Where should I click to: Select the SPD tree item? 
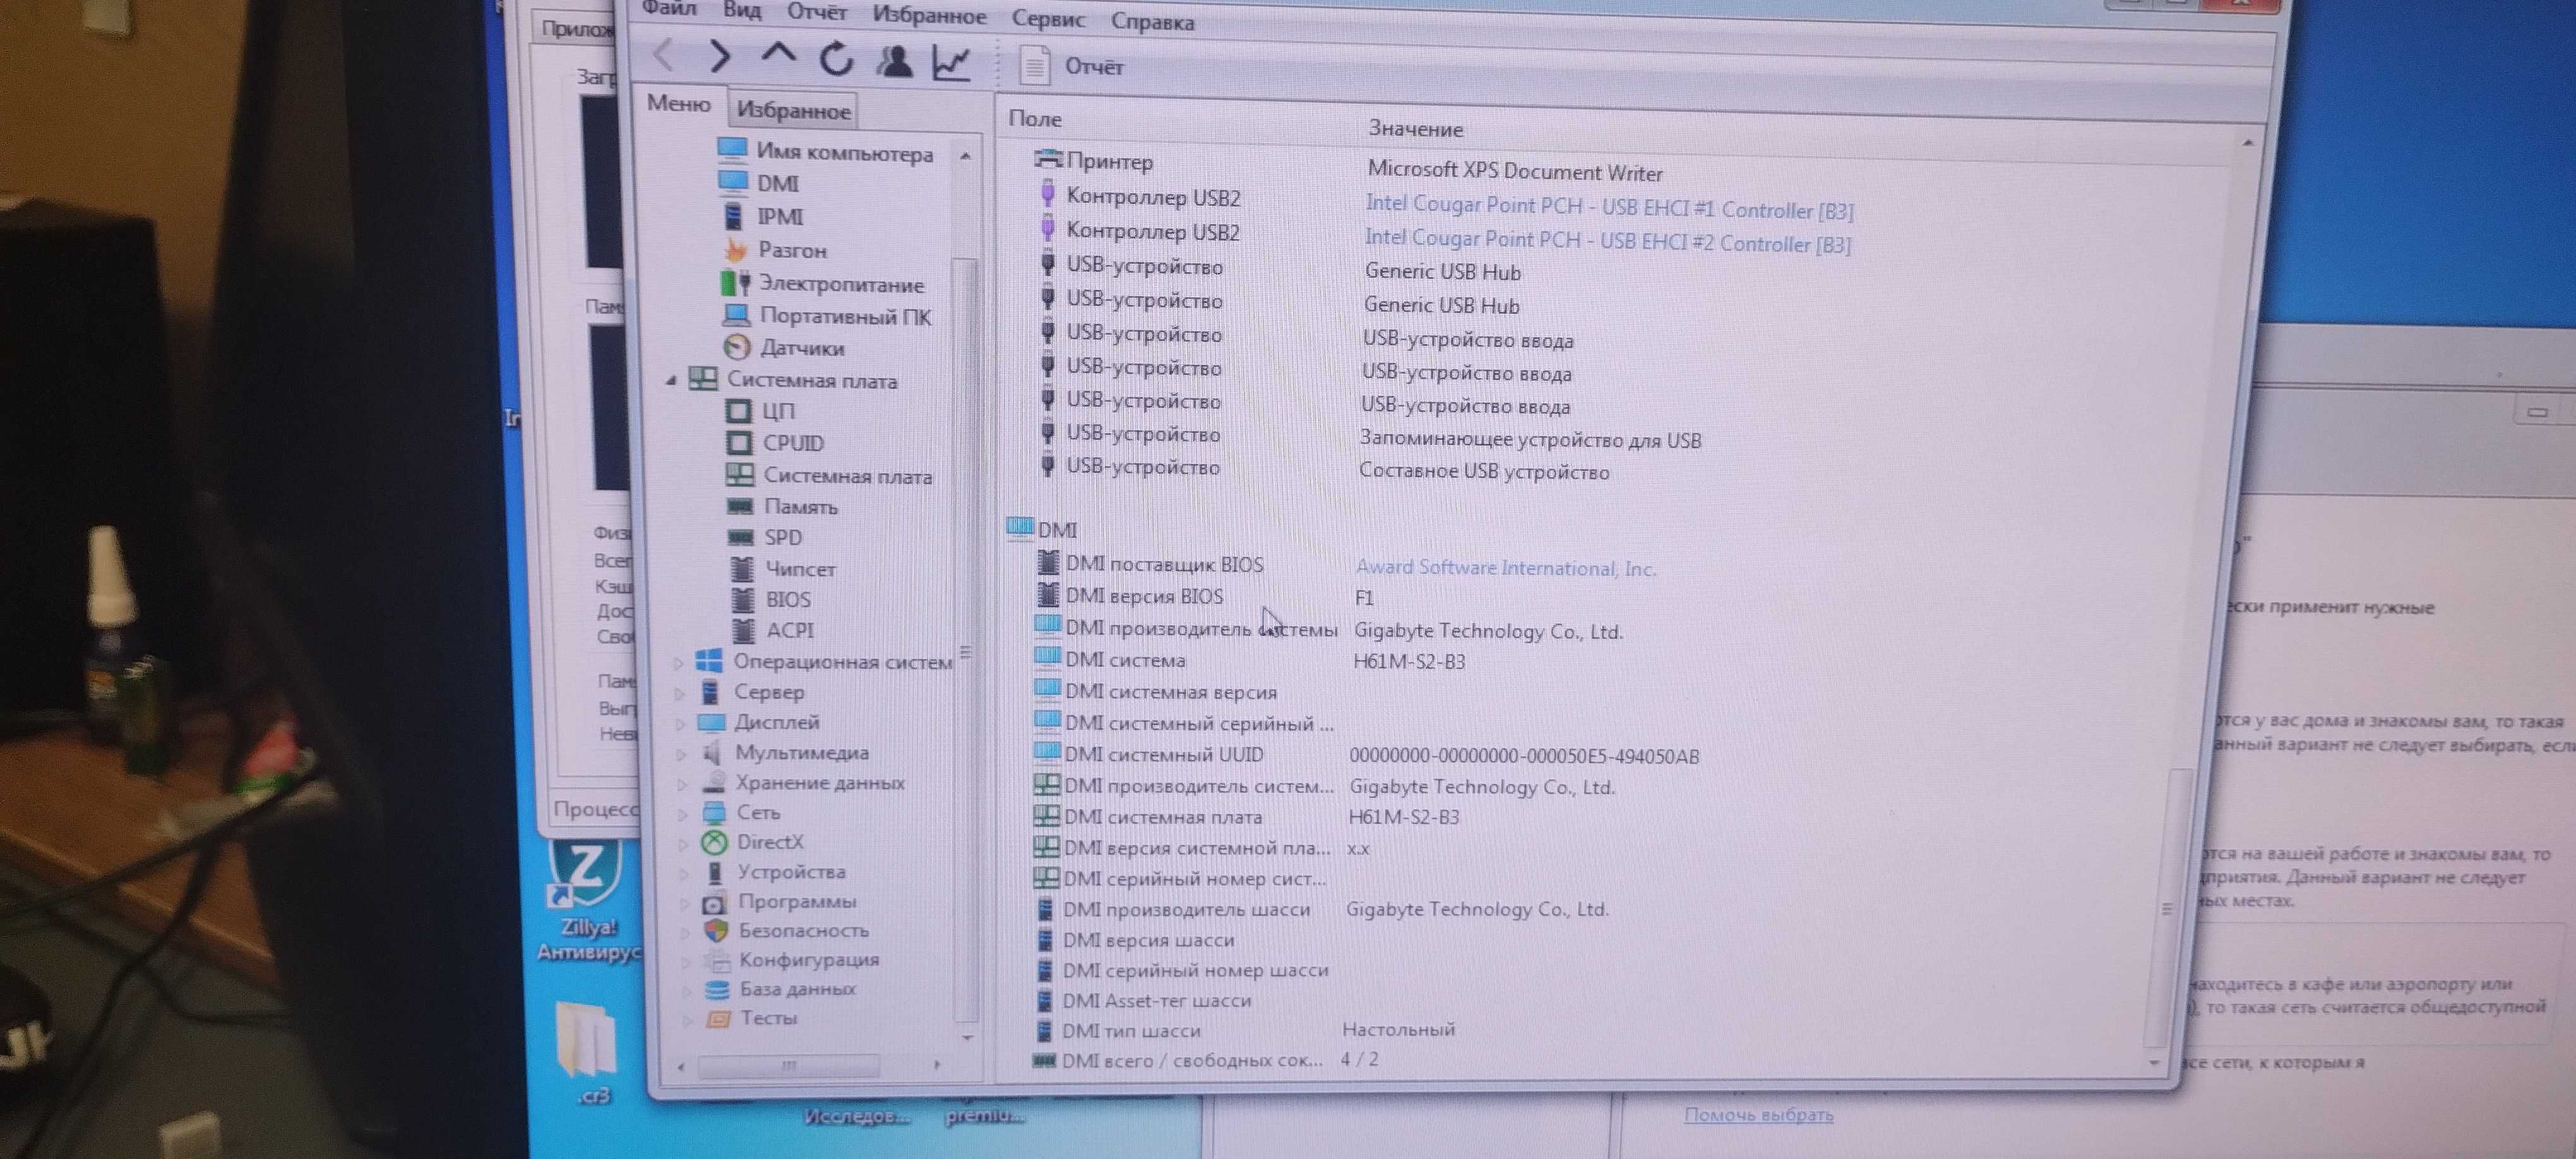click(765, 537)
